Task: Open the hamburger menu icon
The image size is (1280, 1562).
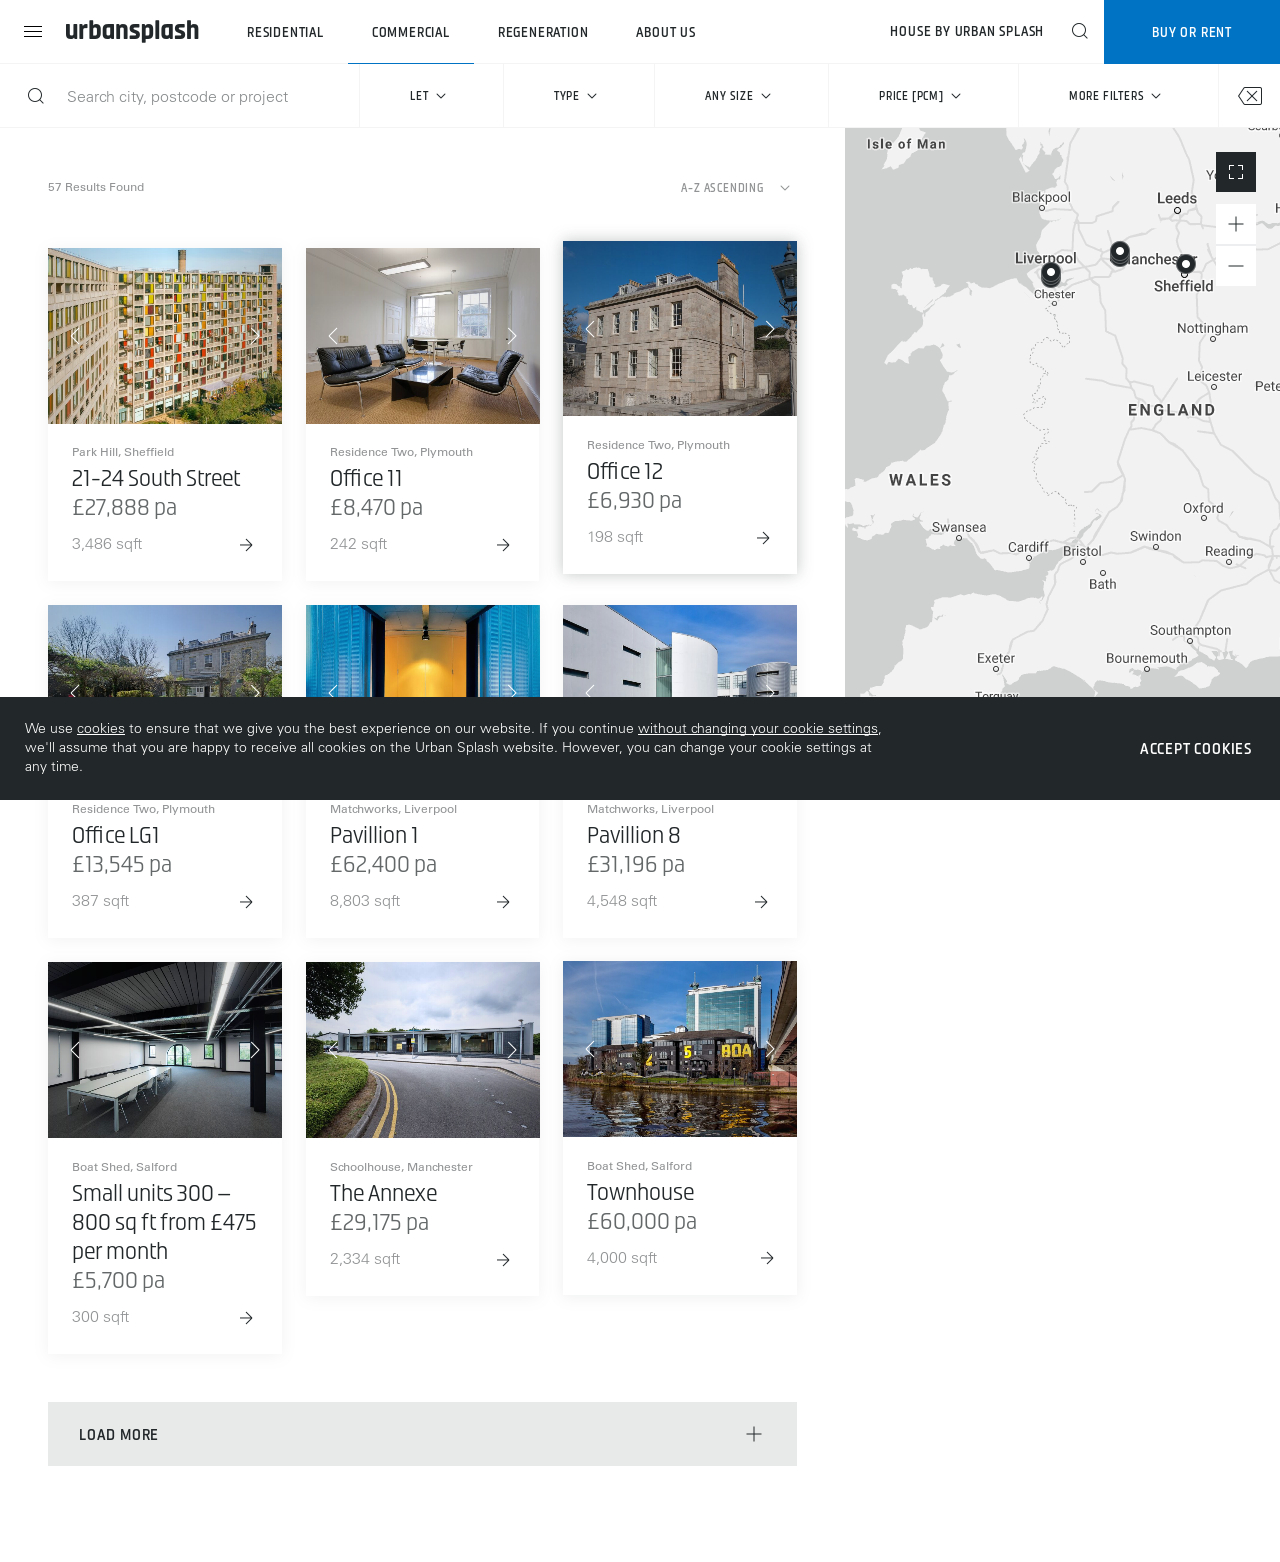Action: click(x=33, y=32)
